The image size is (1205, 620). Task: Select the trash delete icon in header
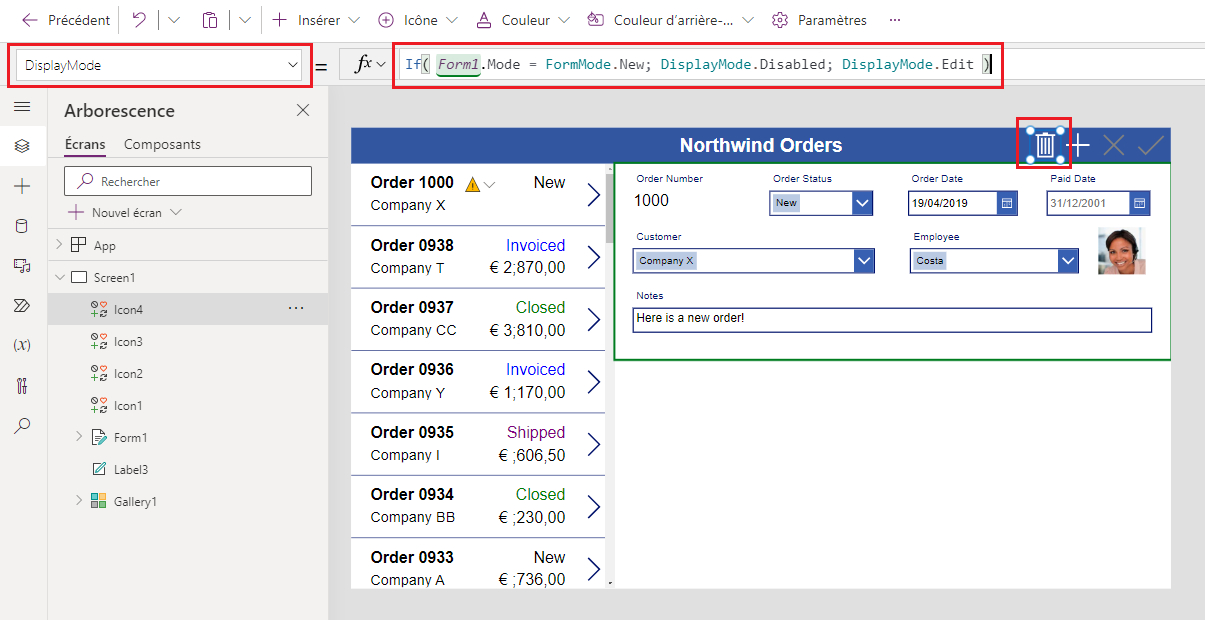pyautogui.click(x=1045, y=145)
